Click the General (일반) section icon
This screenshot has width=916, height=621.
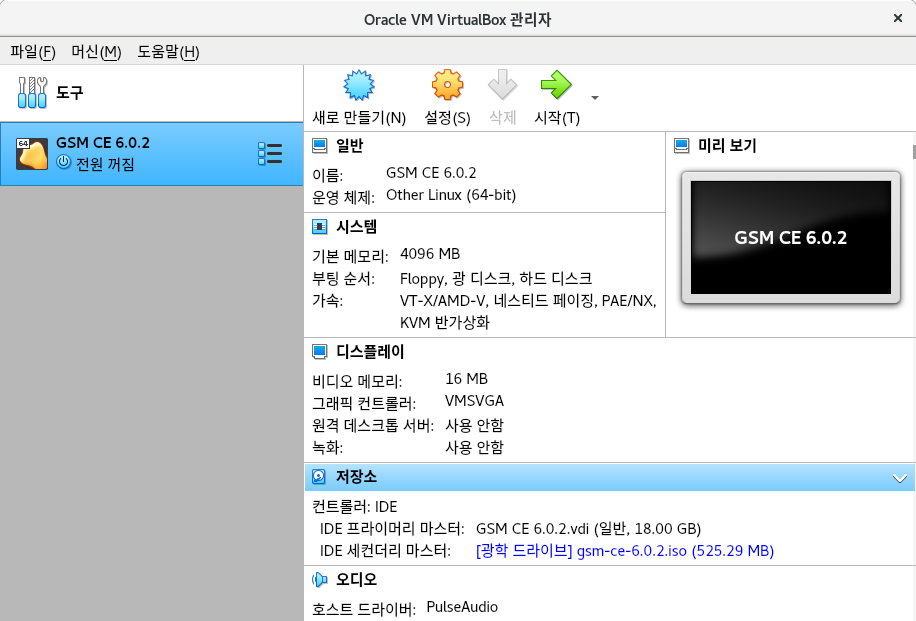click(x=320, y=145)
